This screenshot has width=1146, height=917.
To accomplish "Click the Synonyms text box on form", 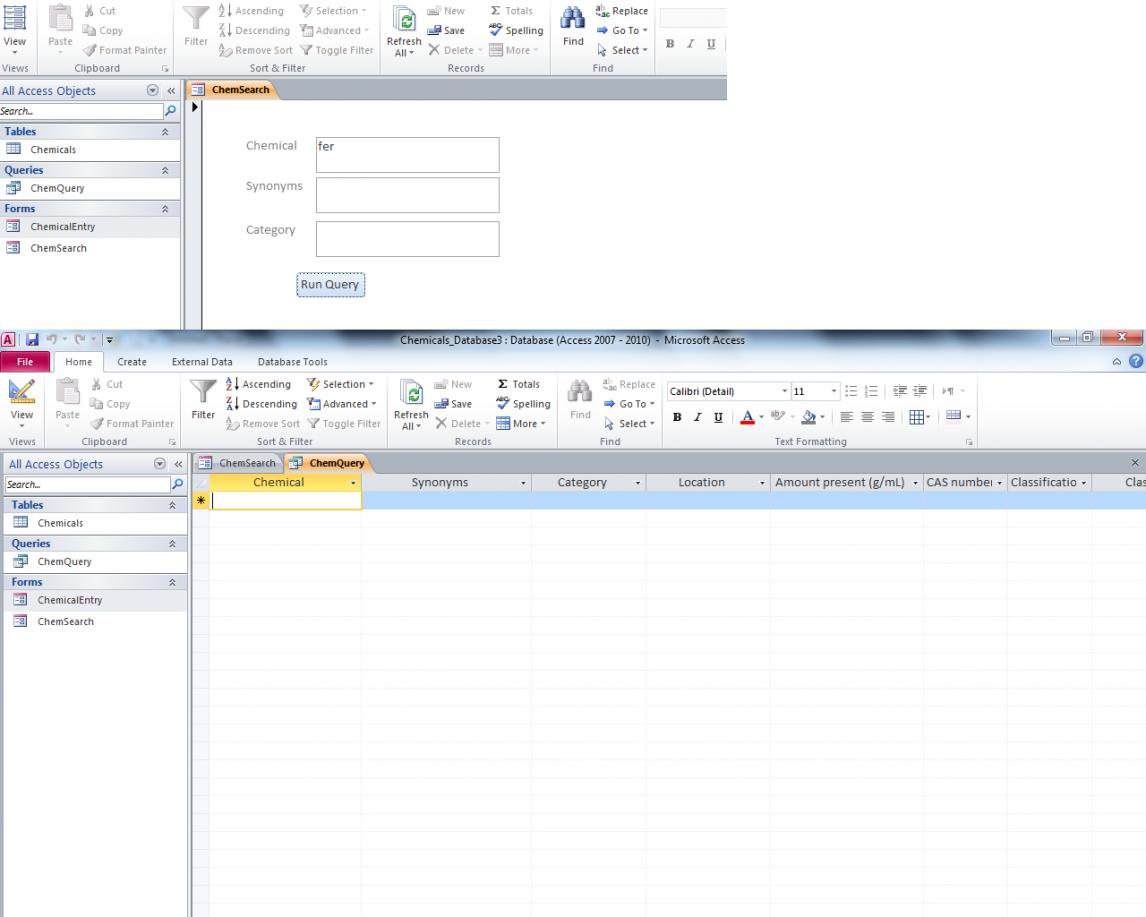I will [x=408, y=195].
